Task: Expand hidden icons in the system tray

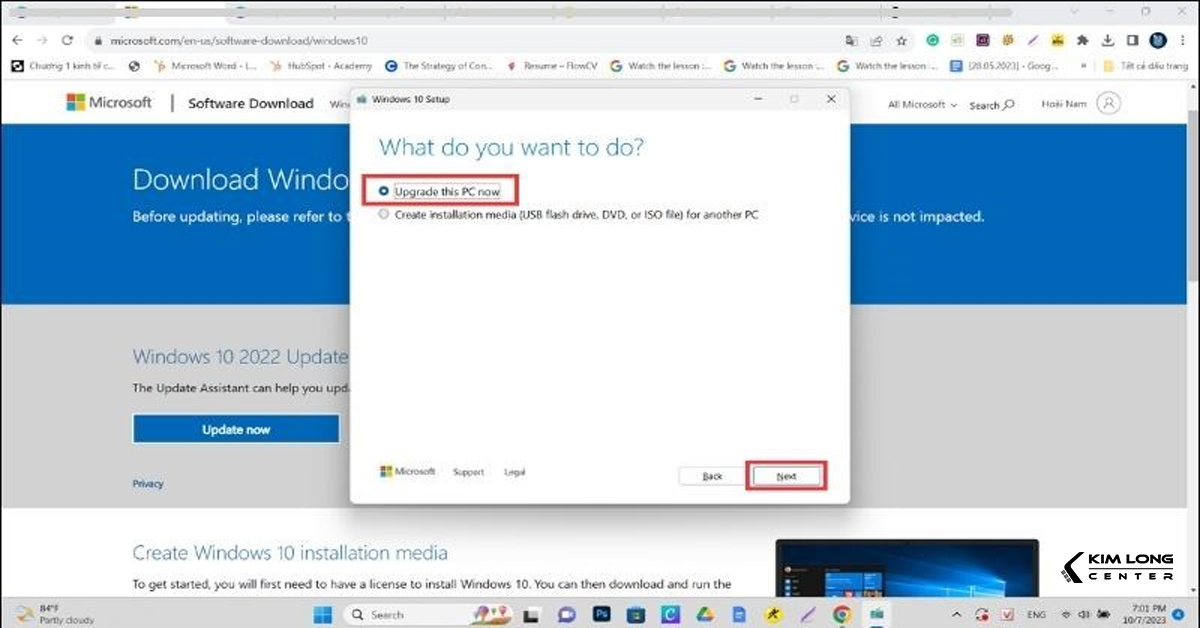Action: 955,614
